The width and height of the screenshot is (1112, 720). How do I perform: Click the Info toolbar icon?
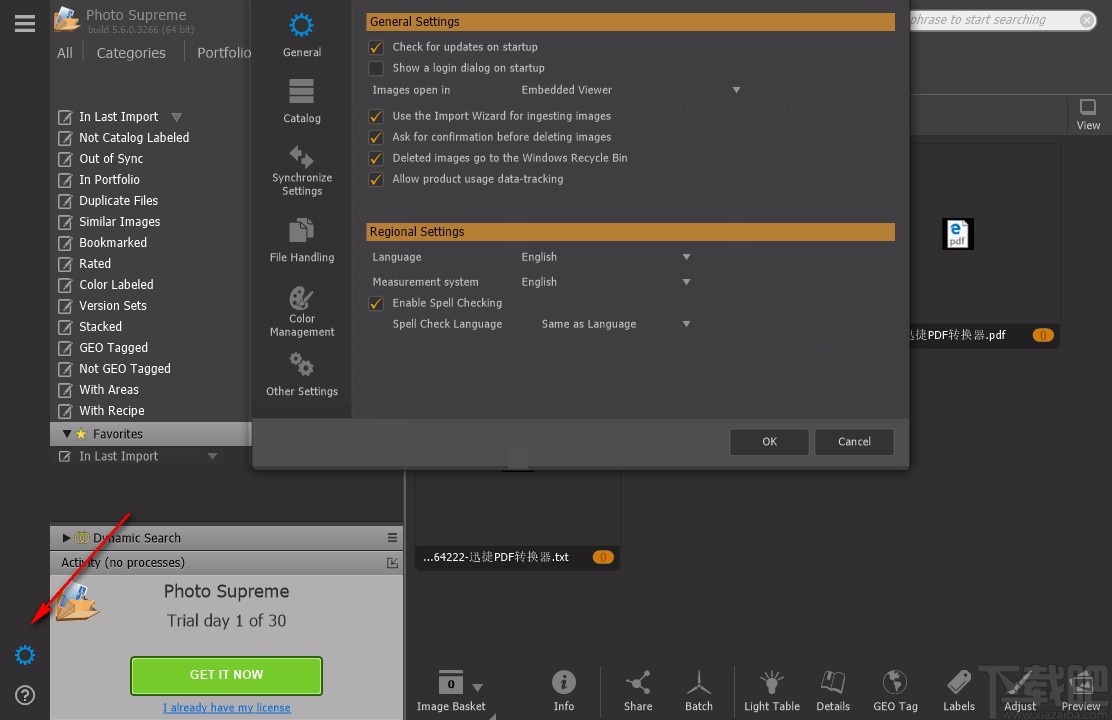click(564, 690)
